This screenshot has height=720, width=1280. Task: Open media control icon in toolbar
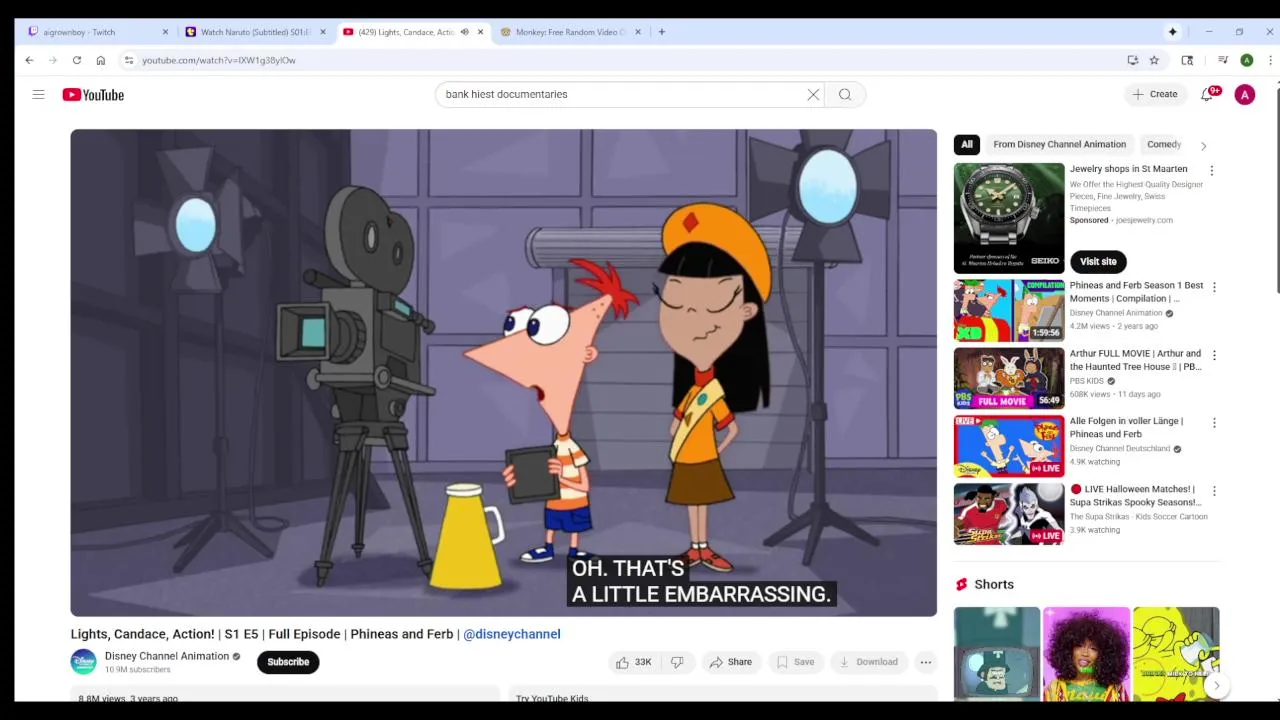tap(1222, 60)
